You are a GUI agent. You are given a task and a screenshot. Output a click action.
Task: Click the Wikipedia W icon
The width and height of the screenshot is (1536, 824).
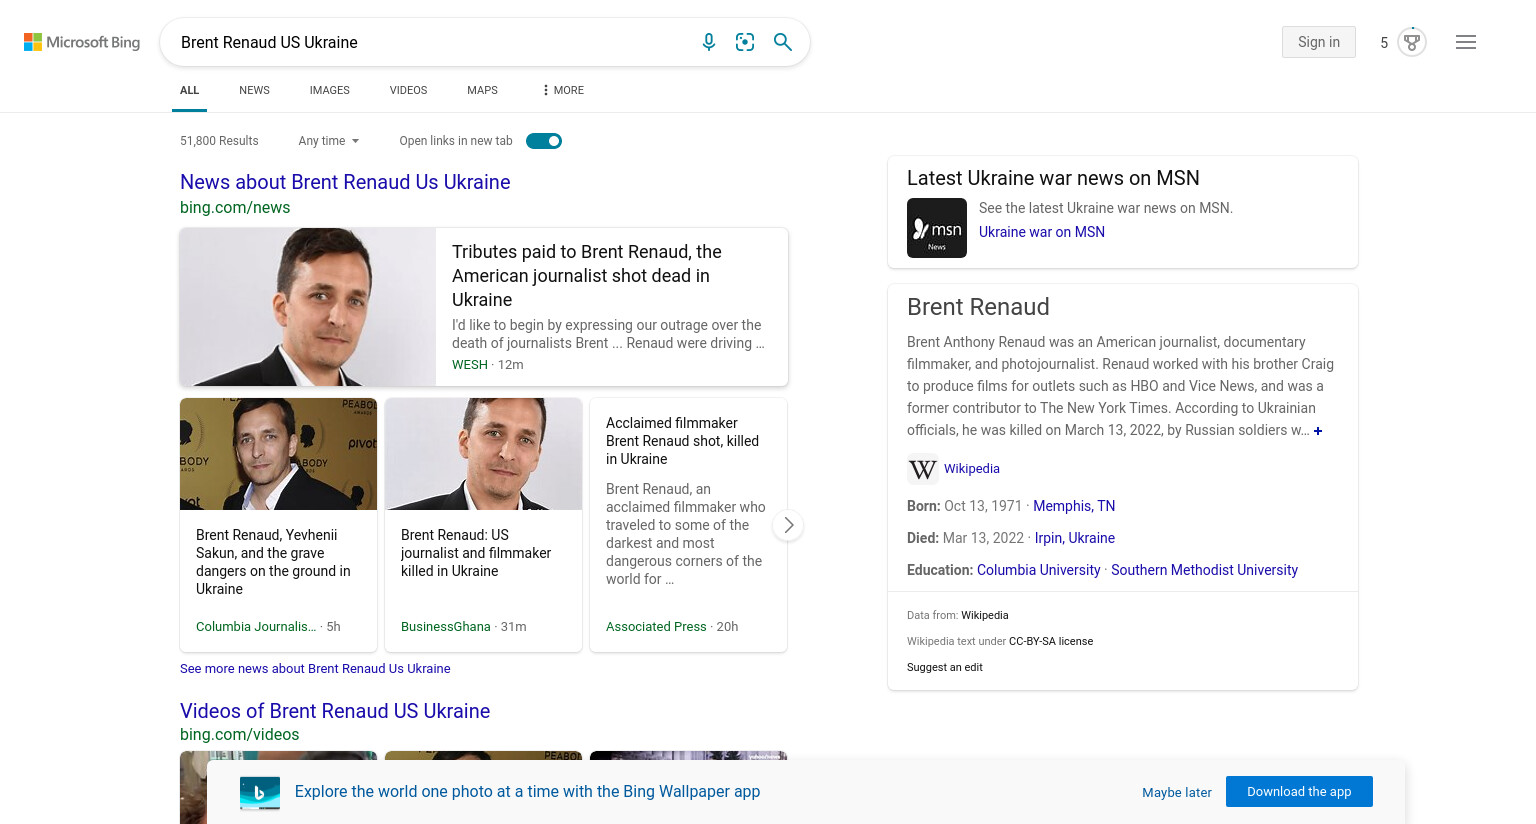pos(923,469)
